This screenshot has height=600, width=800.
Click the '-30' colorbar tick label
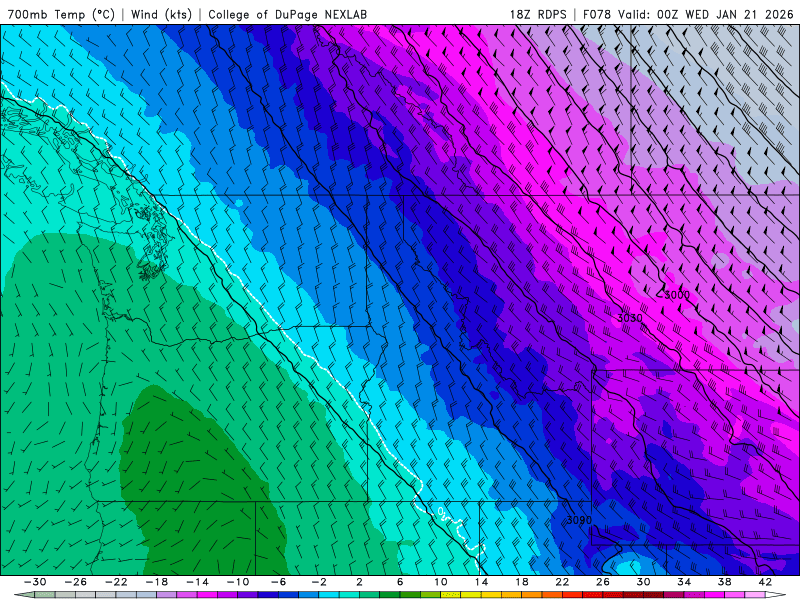35,582
